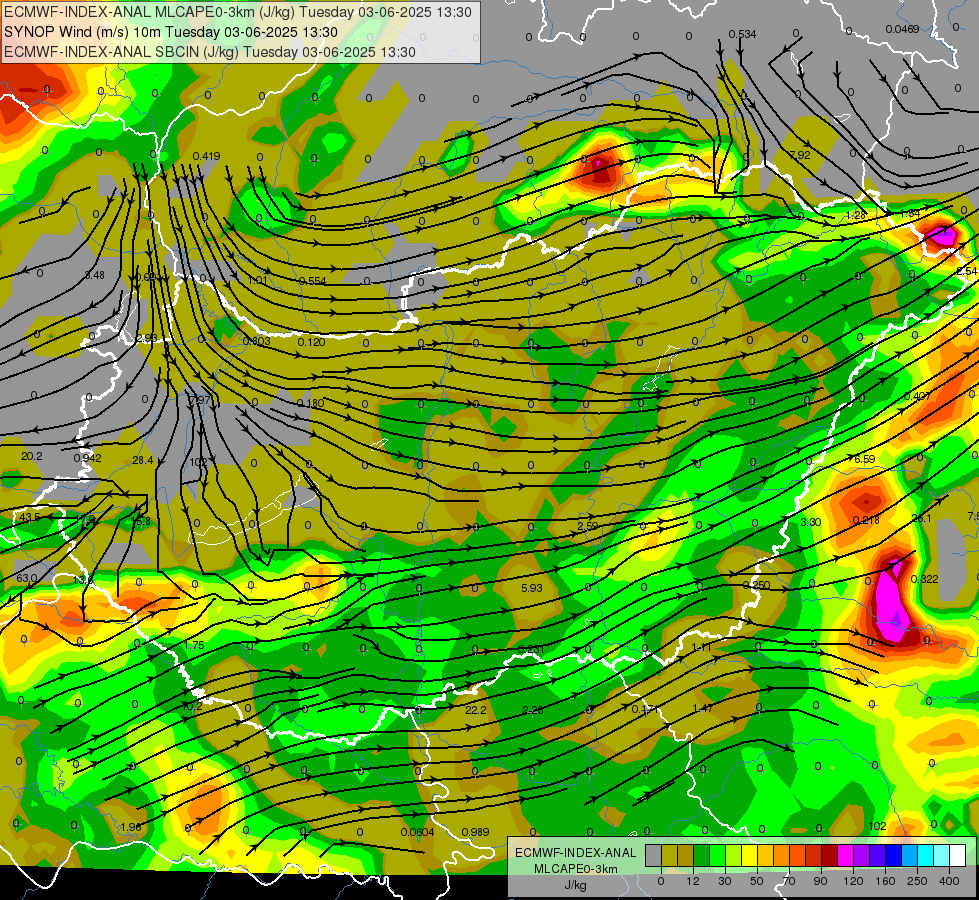The image size is (979, 900).
Task: Click the station value 2.26
Action: point(533,710)
